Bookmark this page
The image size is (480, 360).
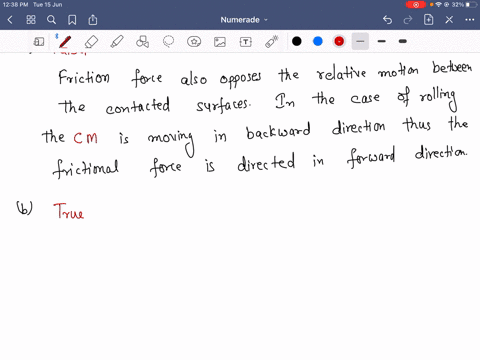[72, 20]
